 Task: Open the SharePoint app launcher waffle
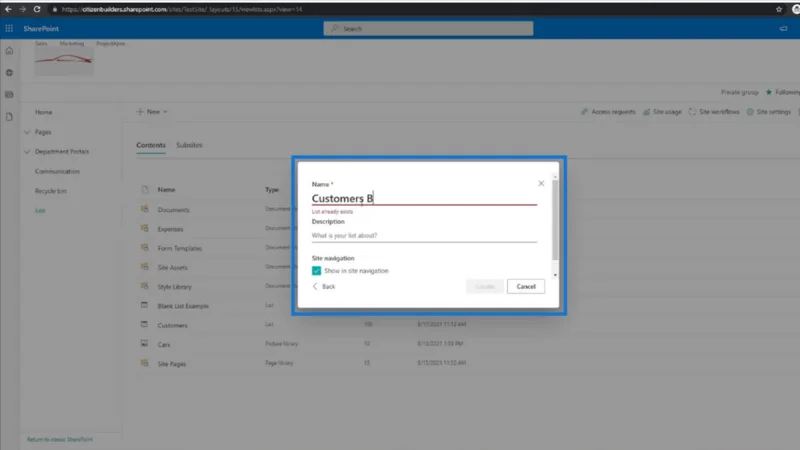click(x=9, y=29)
